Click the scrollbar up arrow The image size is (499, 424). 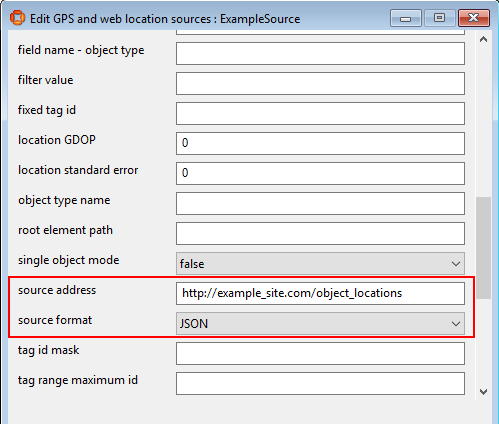[483, 39]
